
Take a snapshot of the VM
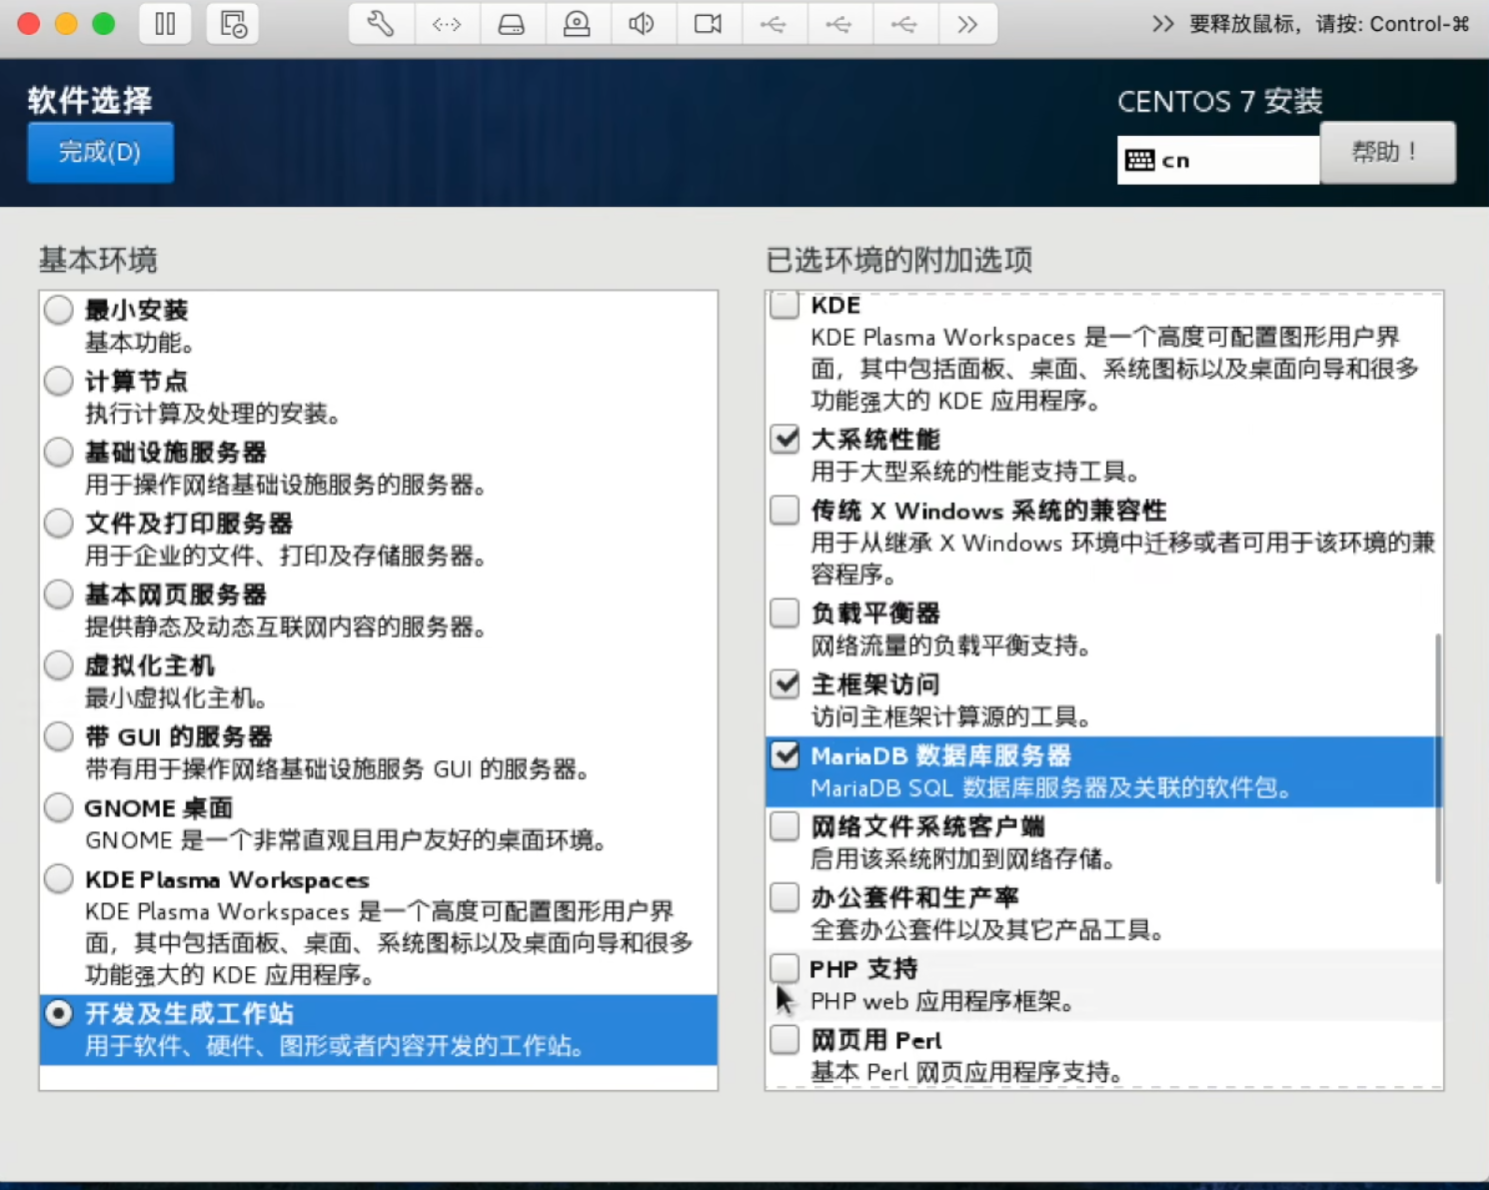232,23
